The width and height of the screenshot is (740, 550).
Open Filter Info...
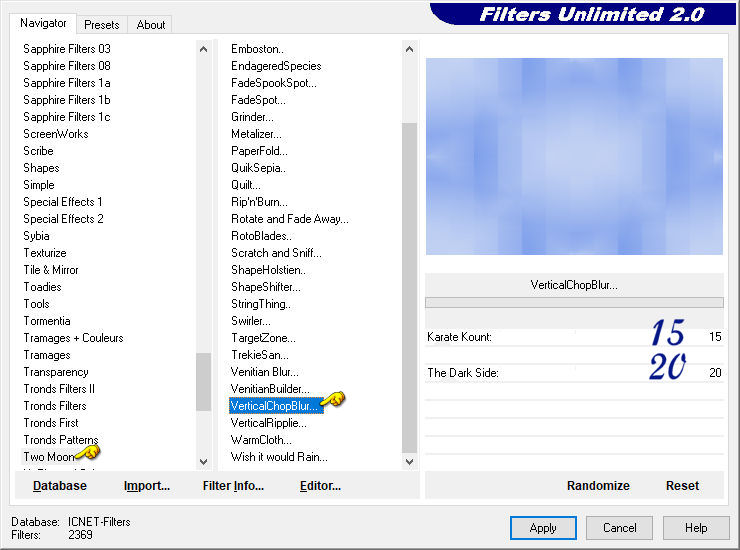coord(233,485)
